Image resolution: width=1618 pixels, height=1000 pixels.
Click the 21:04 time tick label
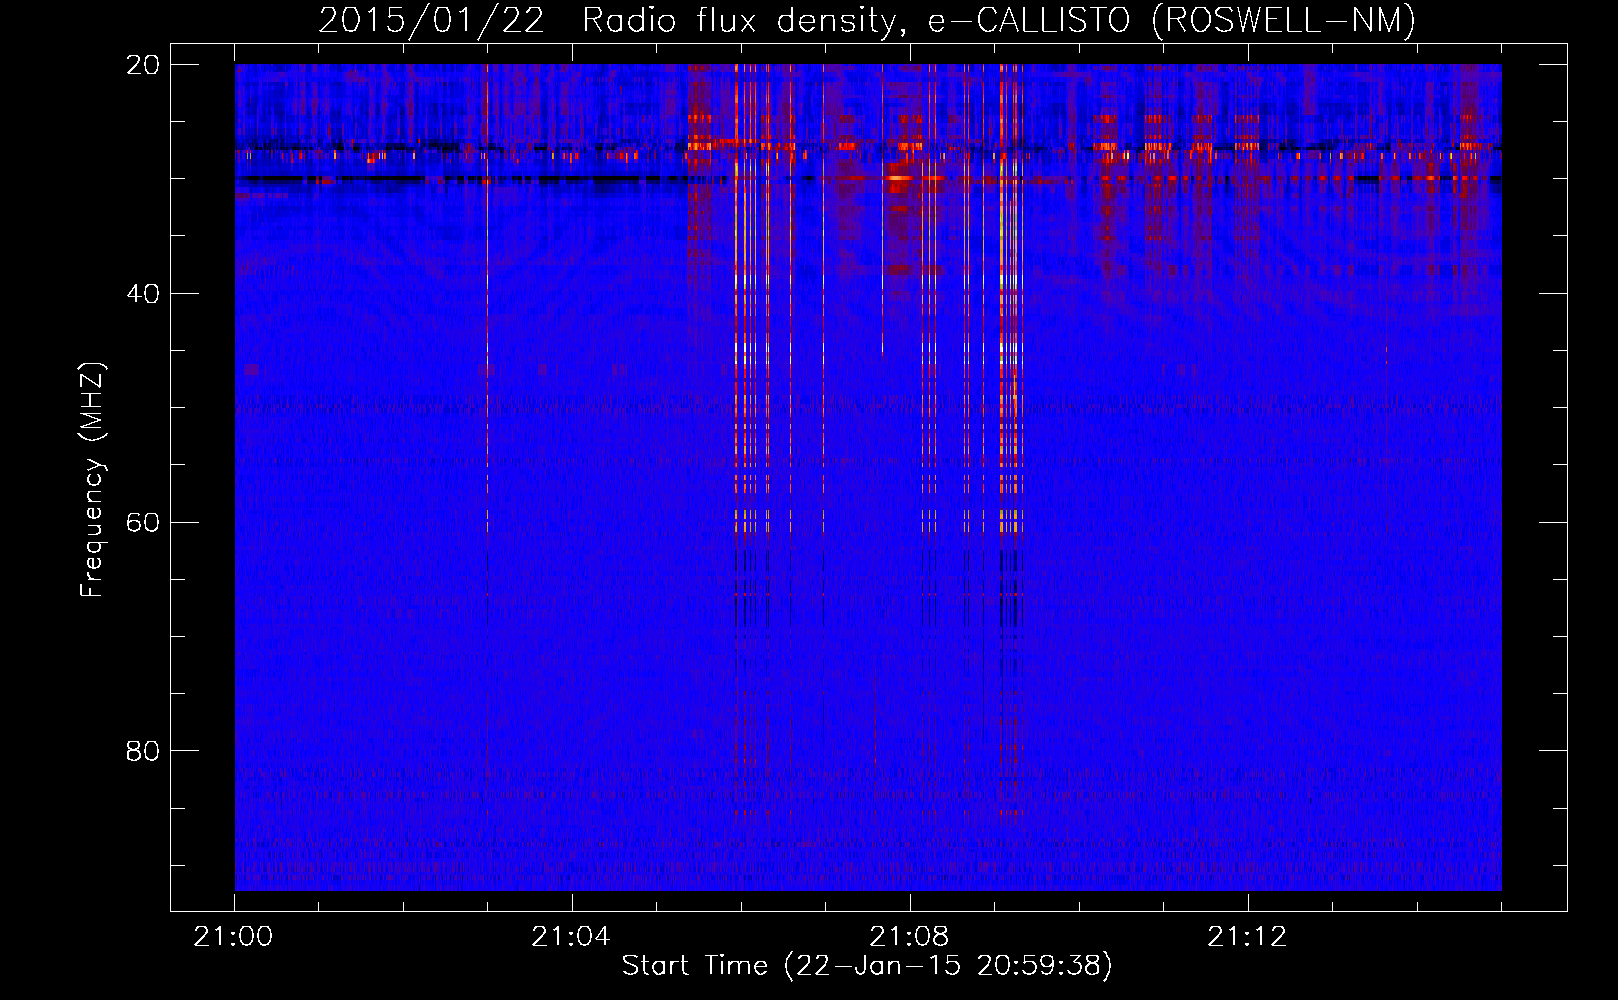[x=571, y=937]
